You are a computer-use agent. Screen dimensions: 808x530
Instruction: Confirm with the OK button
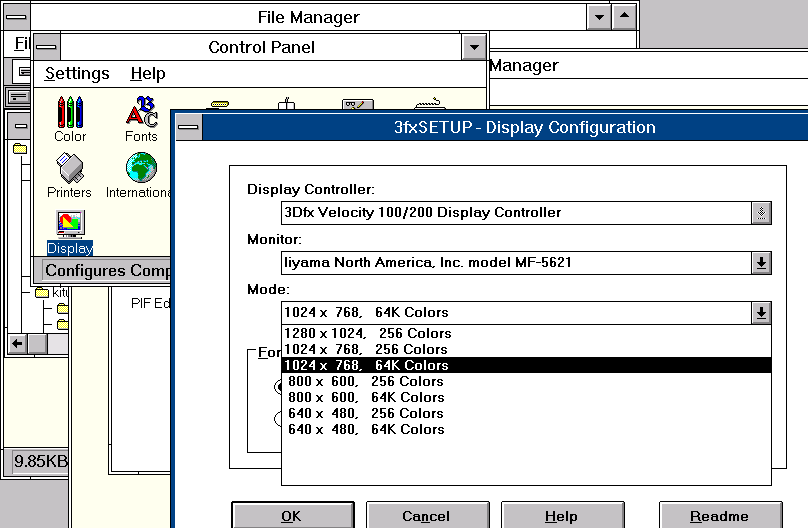(293, 516)
